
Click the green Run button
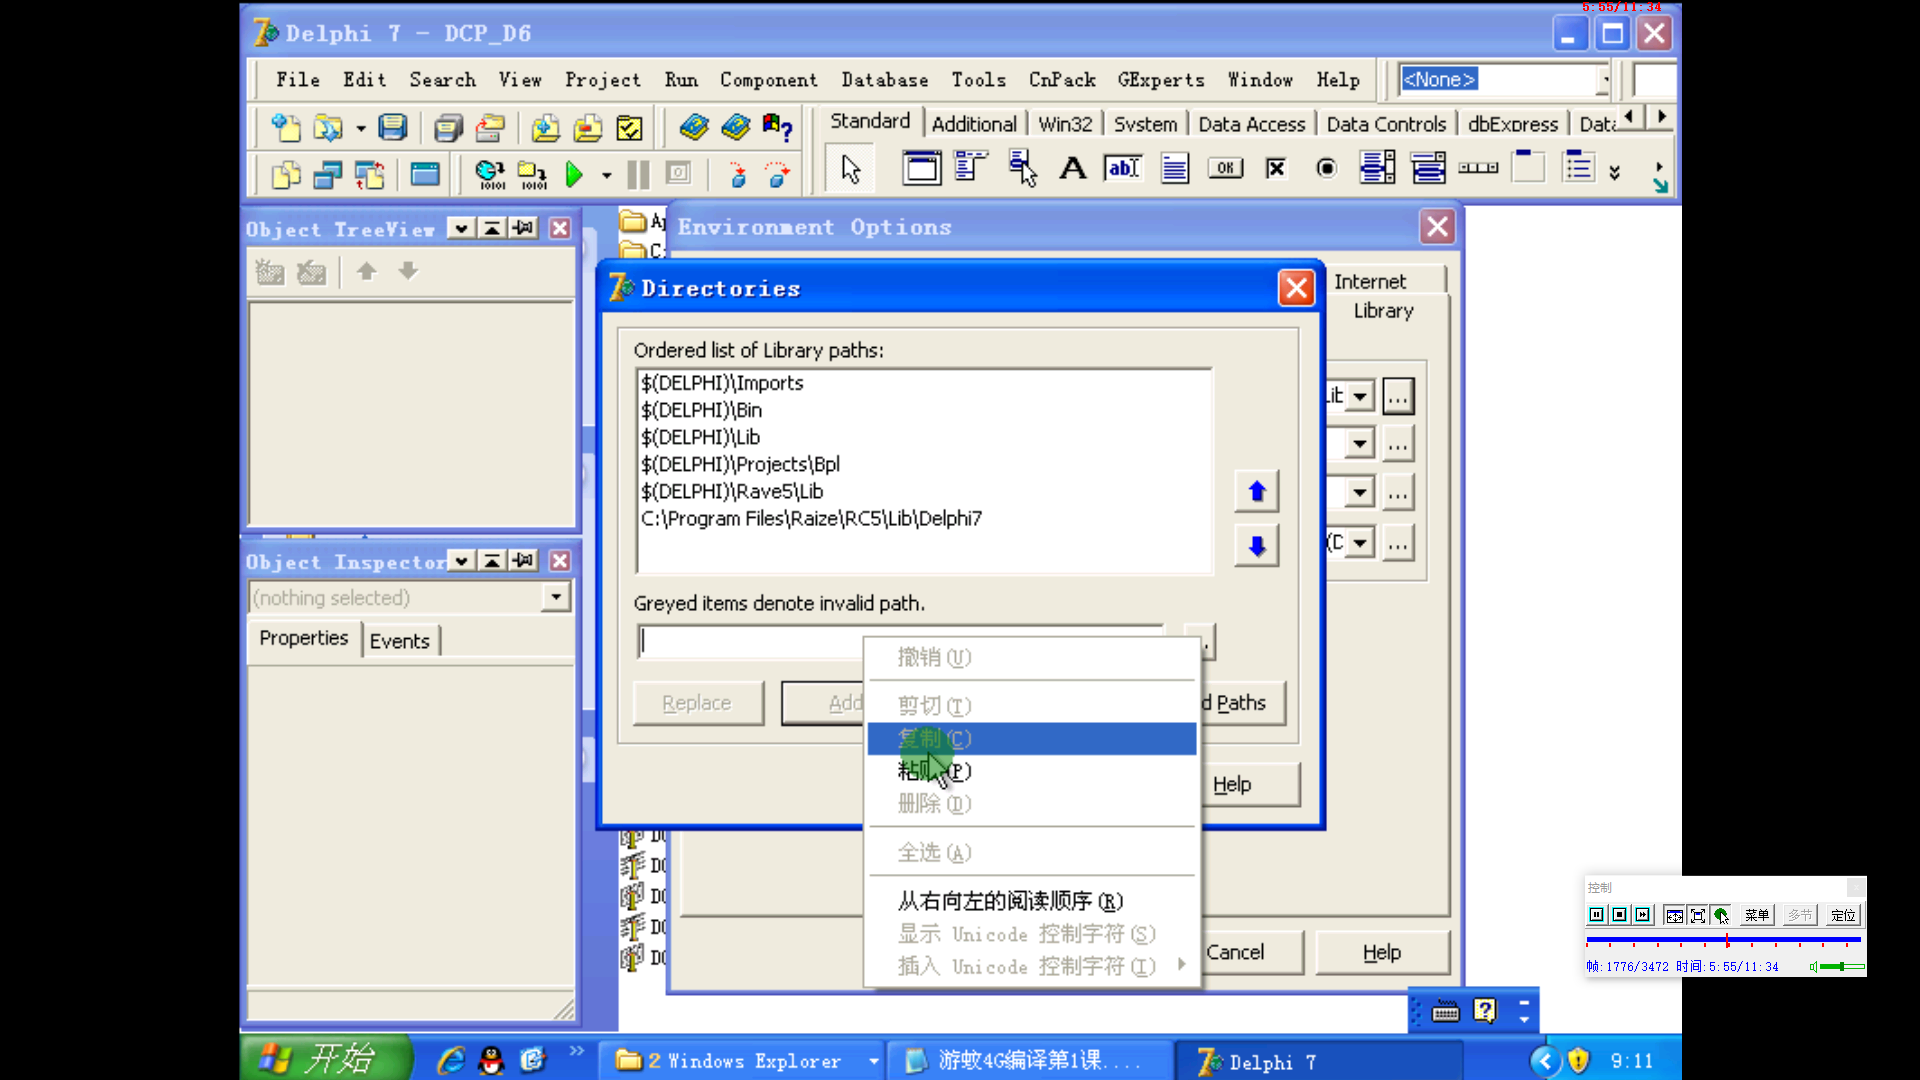coord(574,175)
